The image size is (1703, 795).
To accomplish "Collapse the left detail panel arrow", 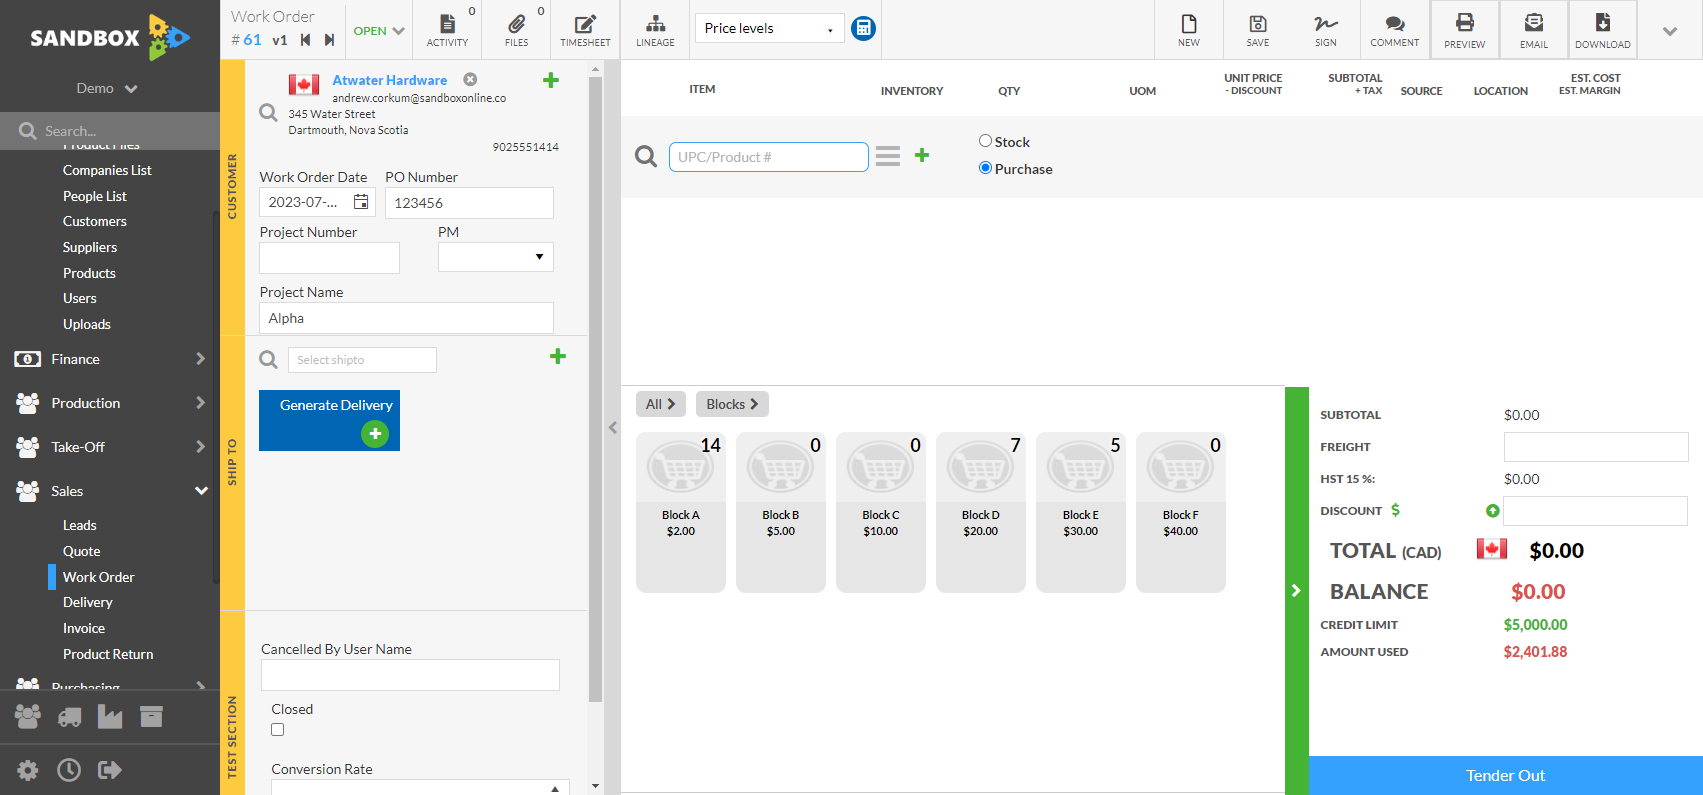I will (613, 427).
